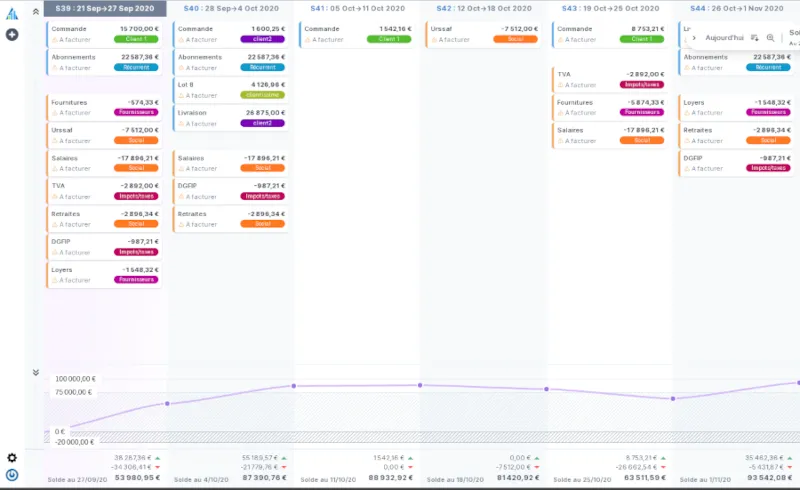Select the S43 19 Oct–25 Oct week header
Viewport: 800px width, 490px height.
click(609, 8)
